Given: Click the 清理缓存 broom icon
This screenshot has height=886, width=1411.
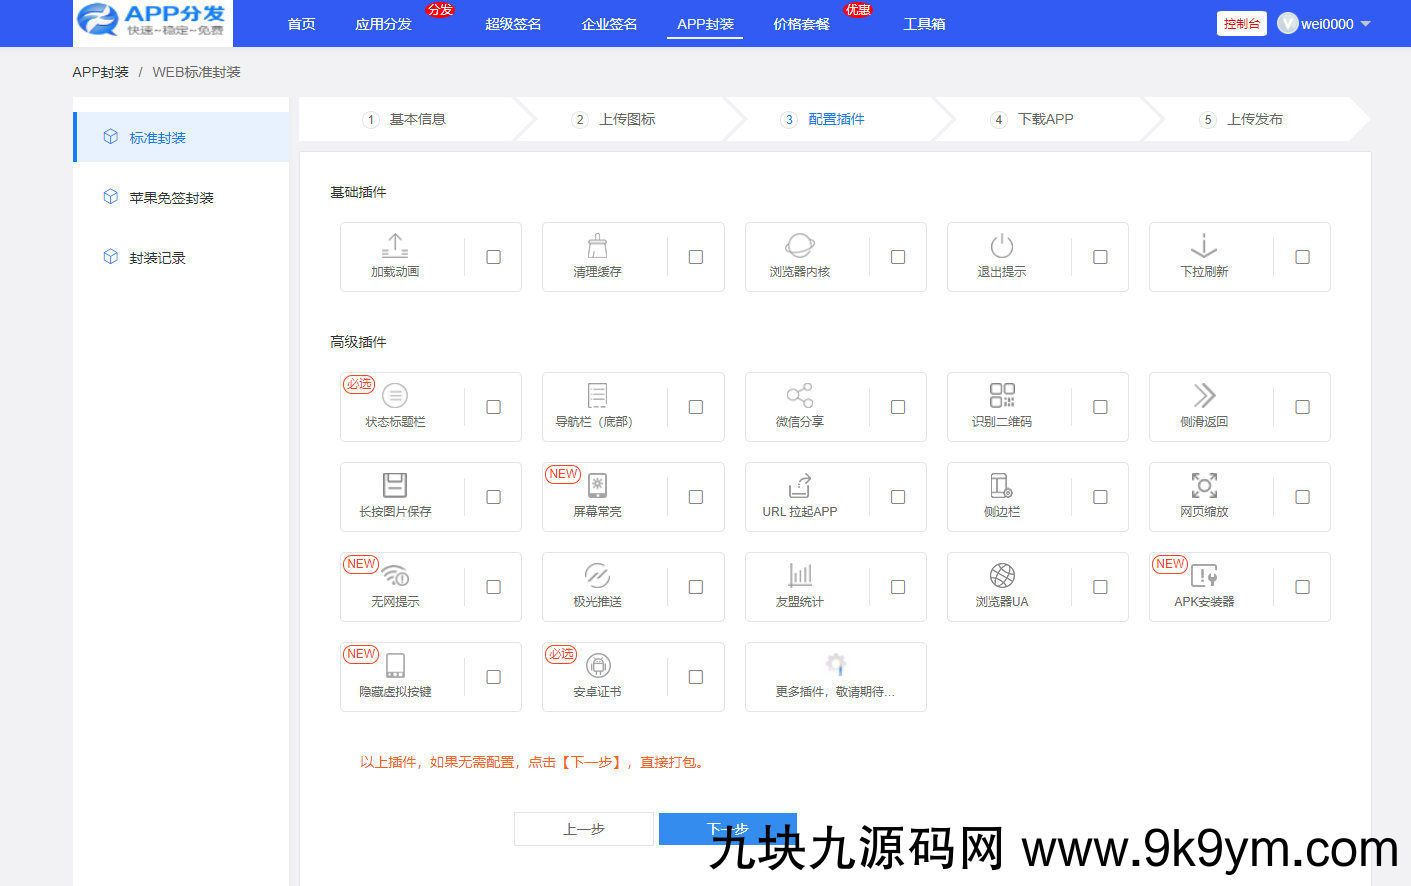Looking at the screenshot, I should (597, 245).
